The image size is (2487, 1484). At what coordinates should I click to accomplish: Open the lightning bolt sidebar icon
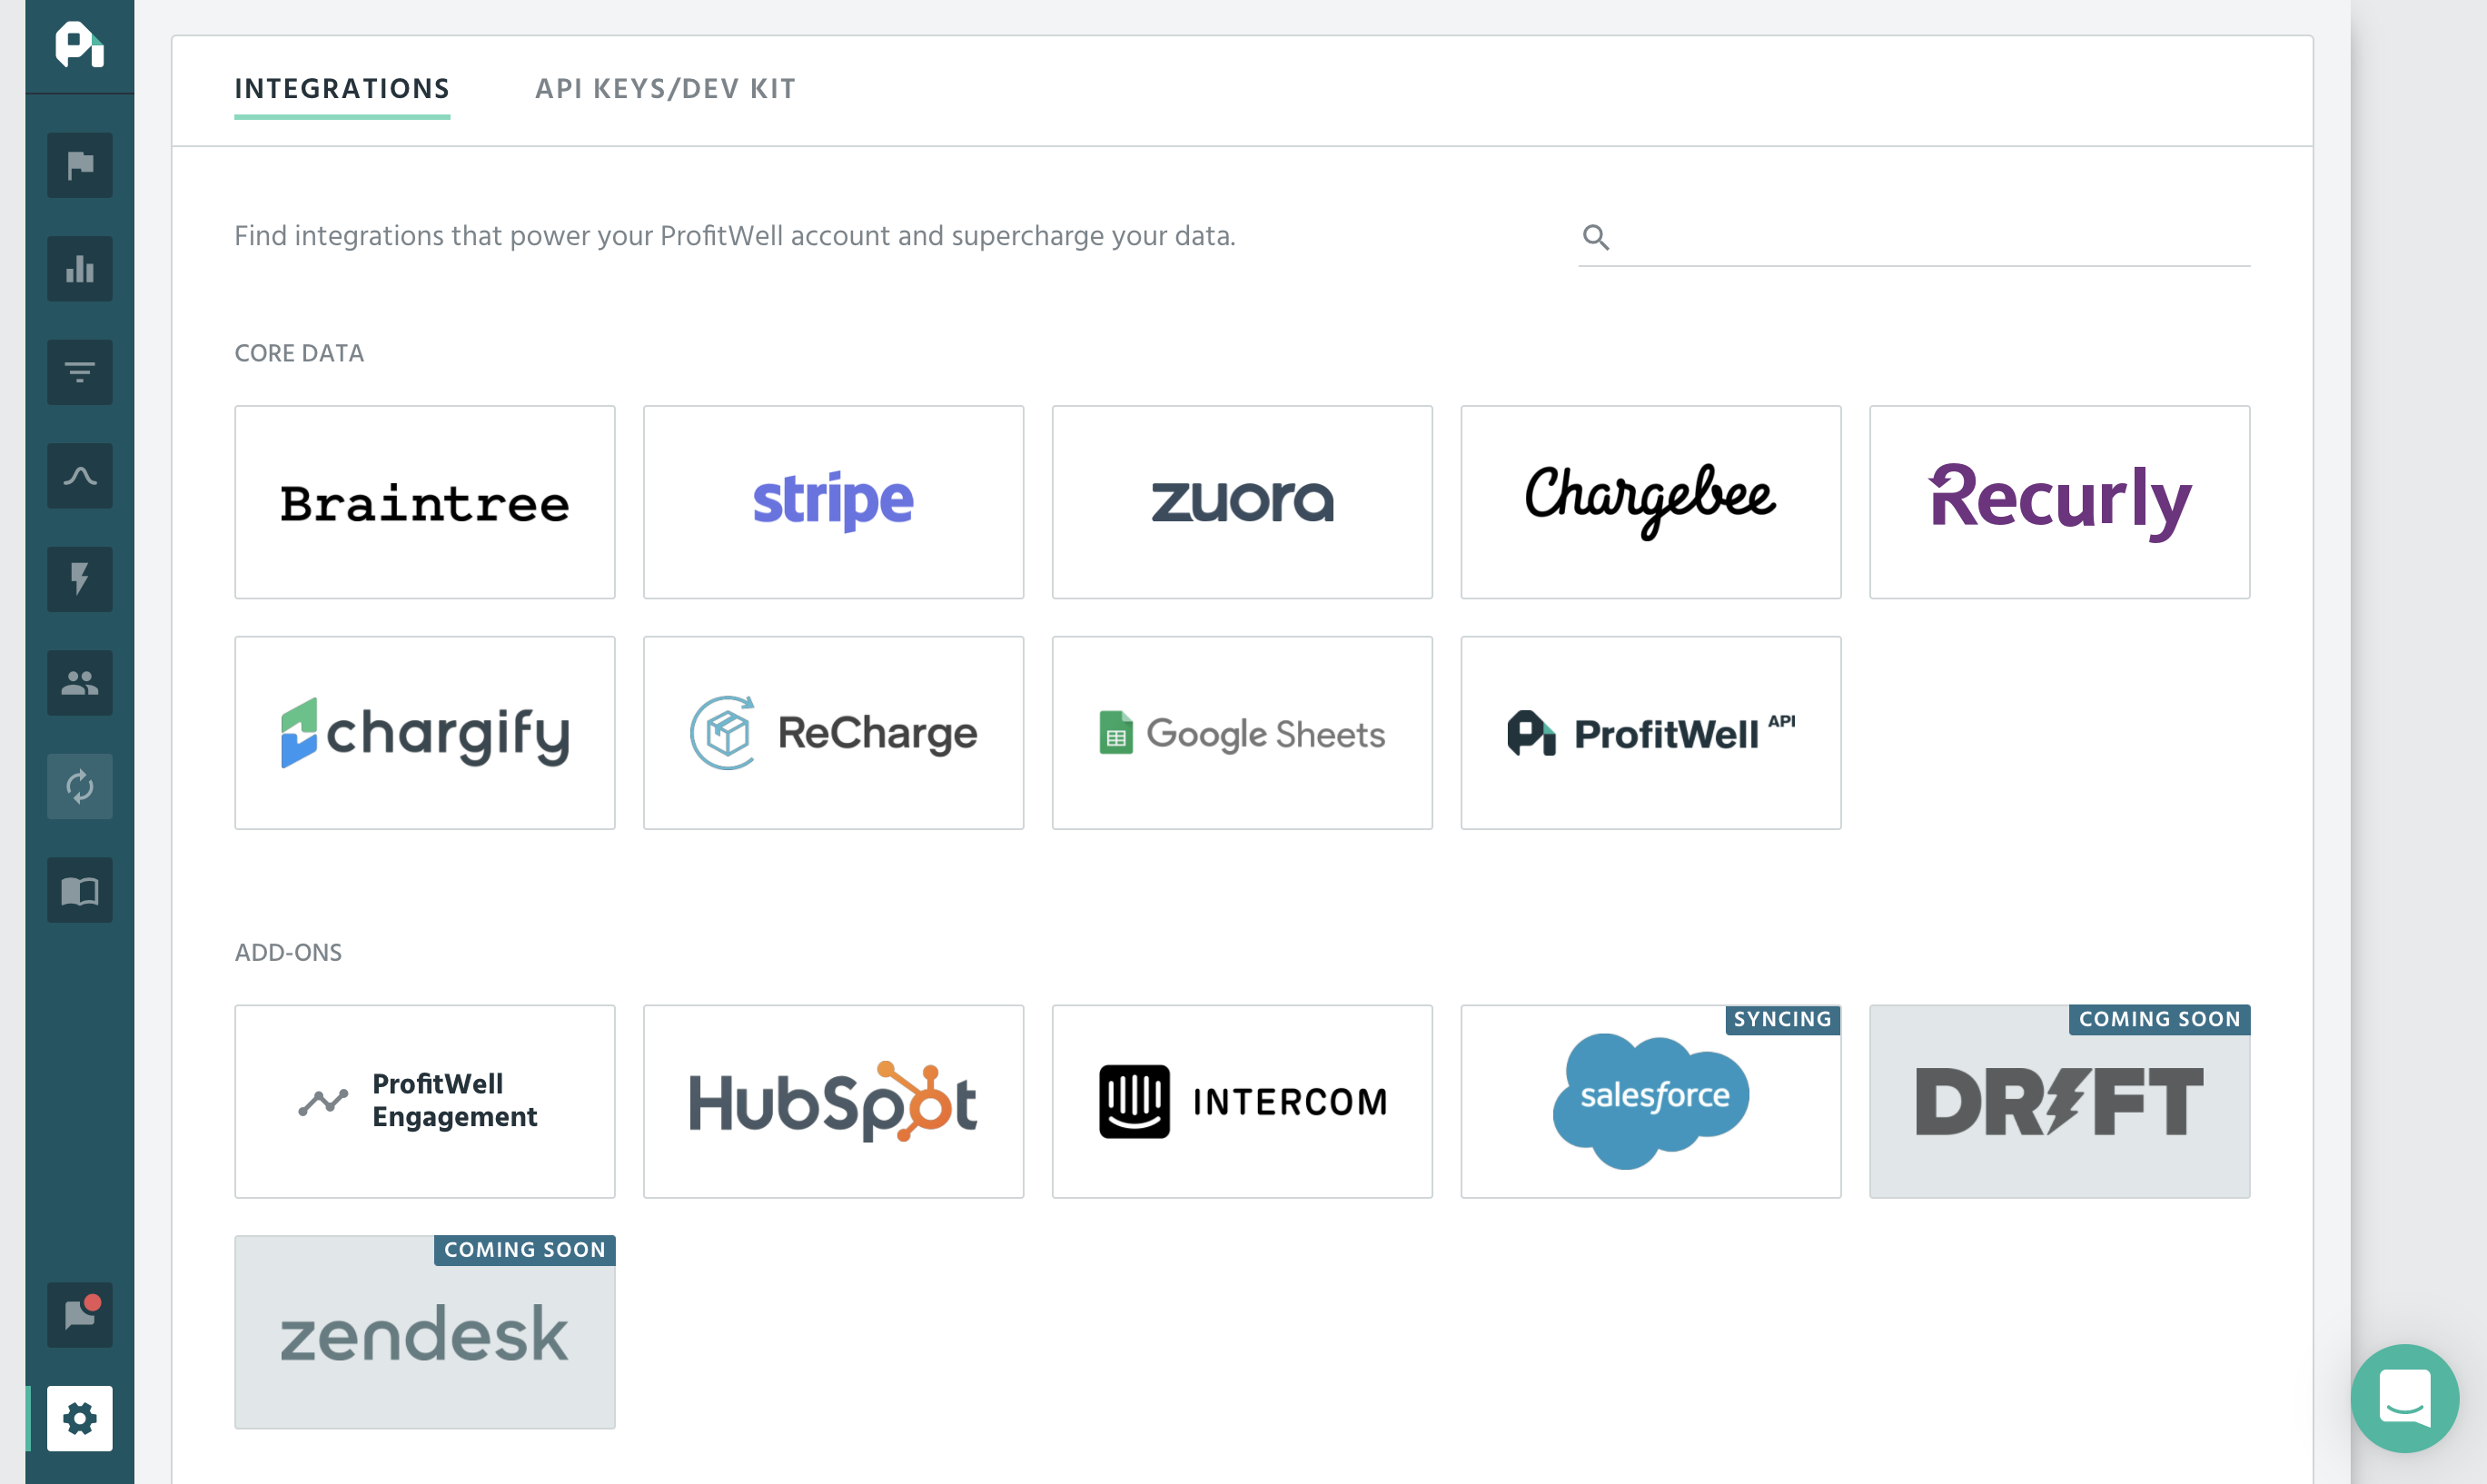point(80,579)
